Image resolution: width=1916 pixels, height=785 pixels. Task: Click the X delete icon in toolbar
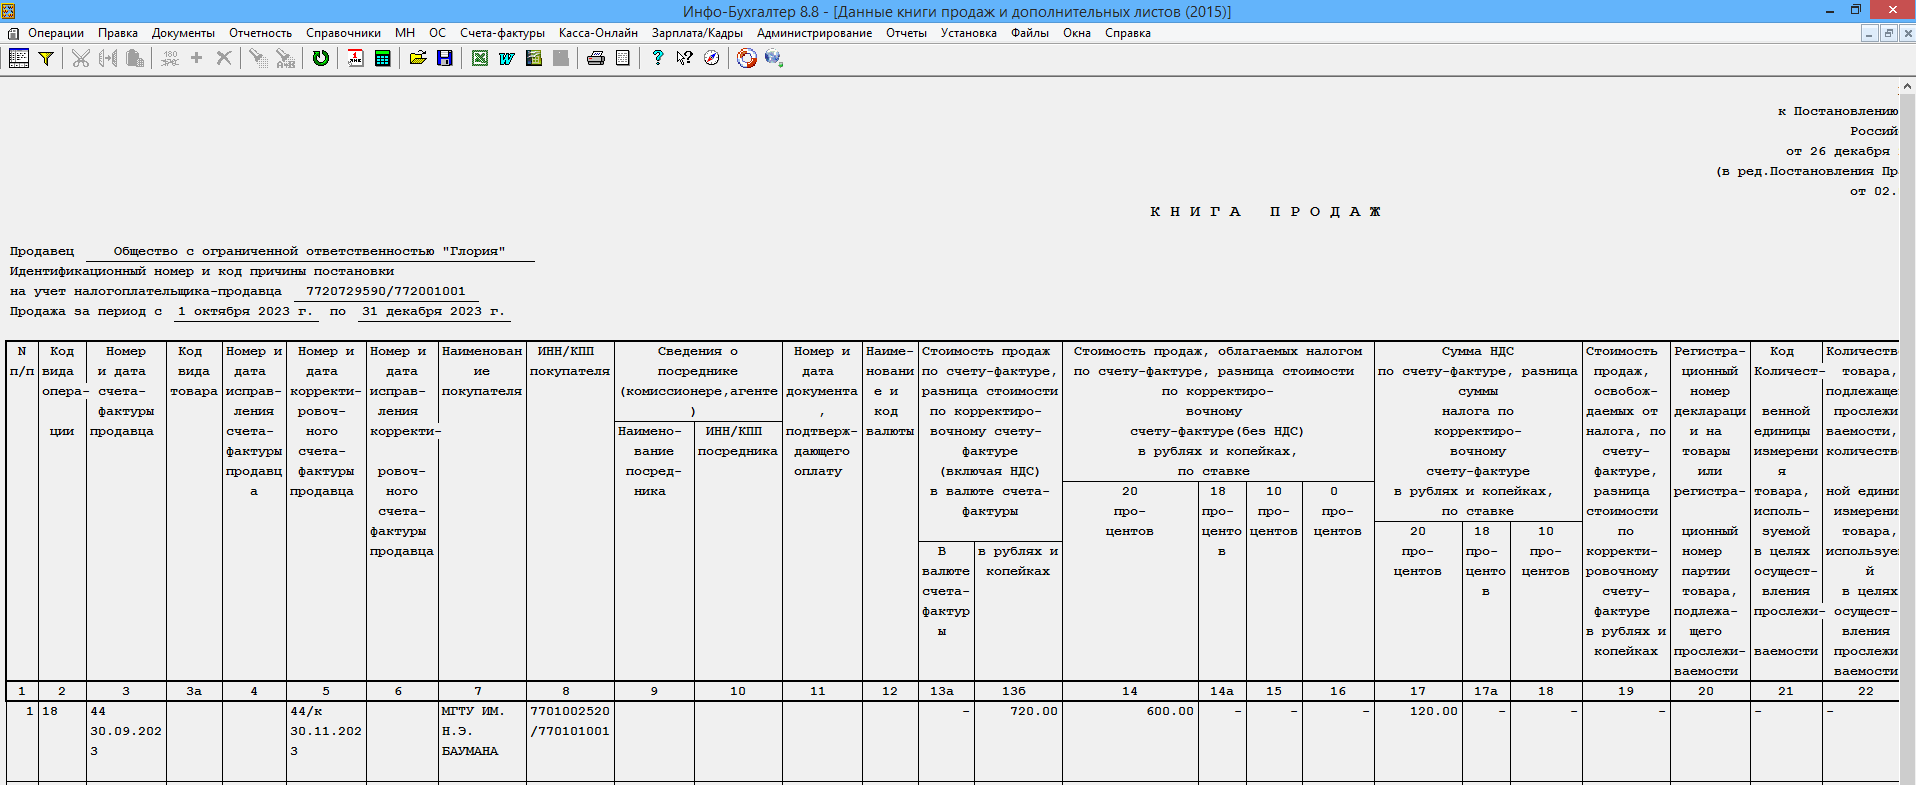(224, 58)
